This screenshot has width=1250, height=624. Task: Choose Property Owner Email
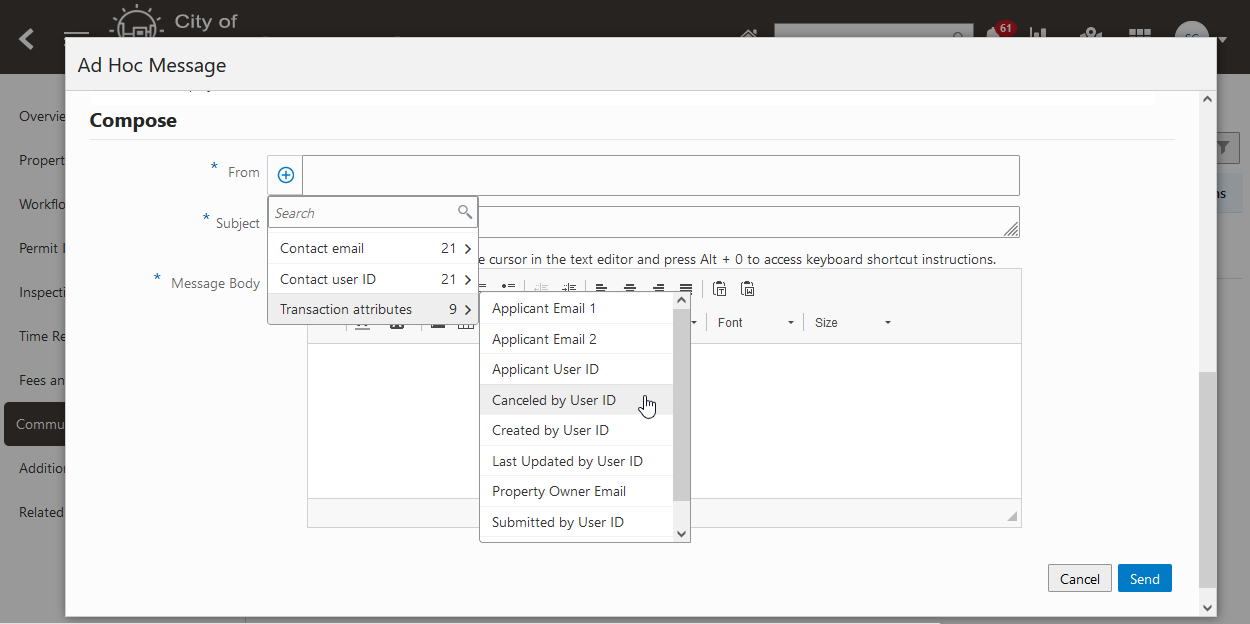(x=577, y=491)
